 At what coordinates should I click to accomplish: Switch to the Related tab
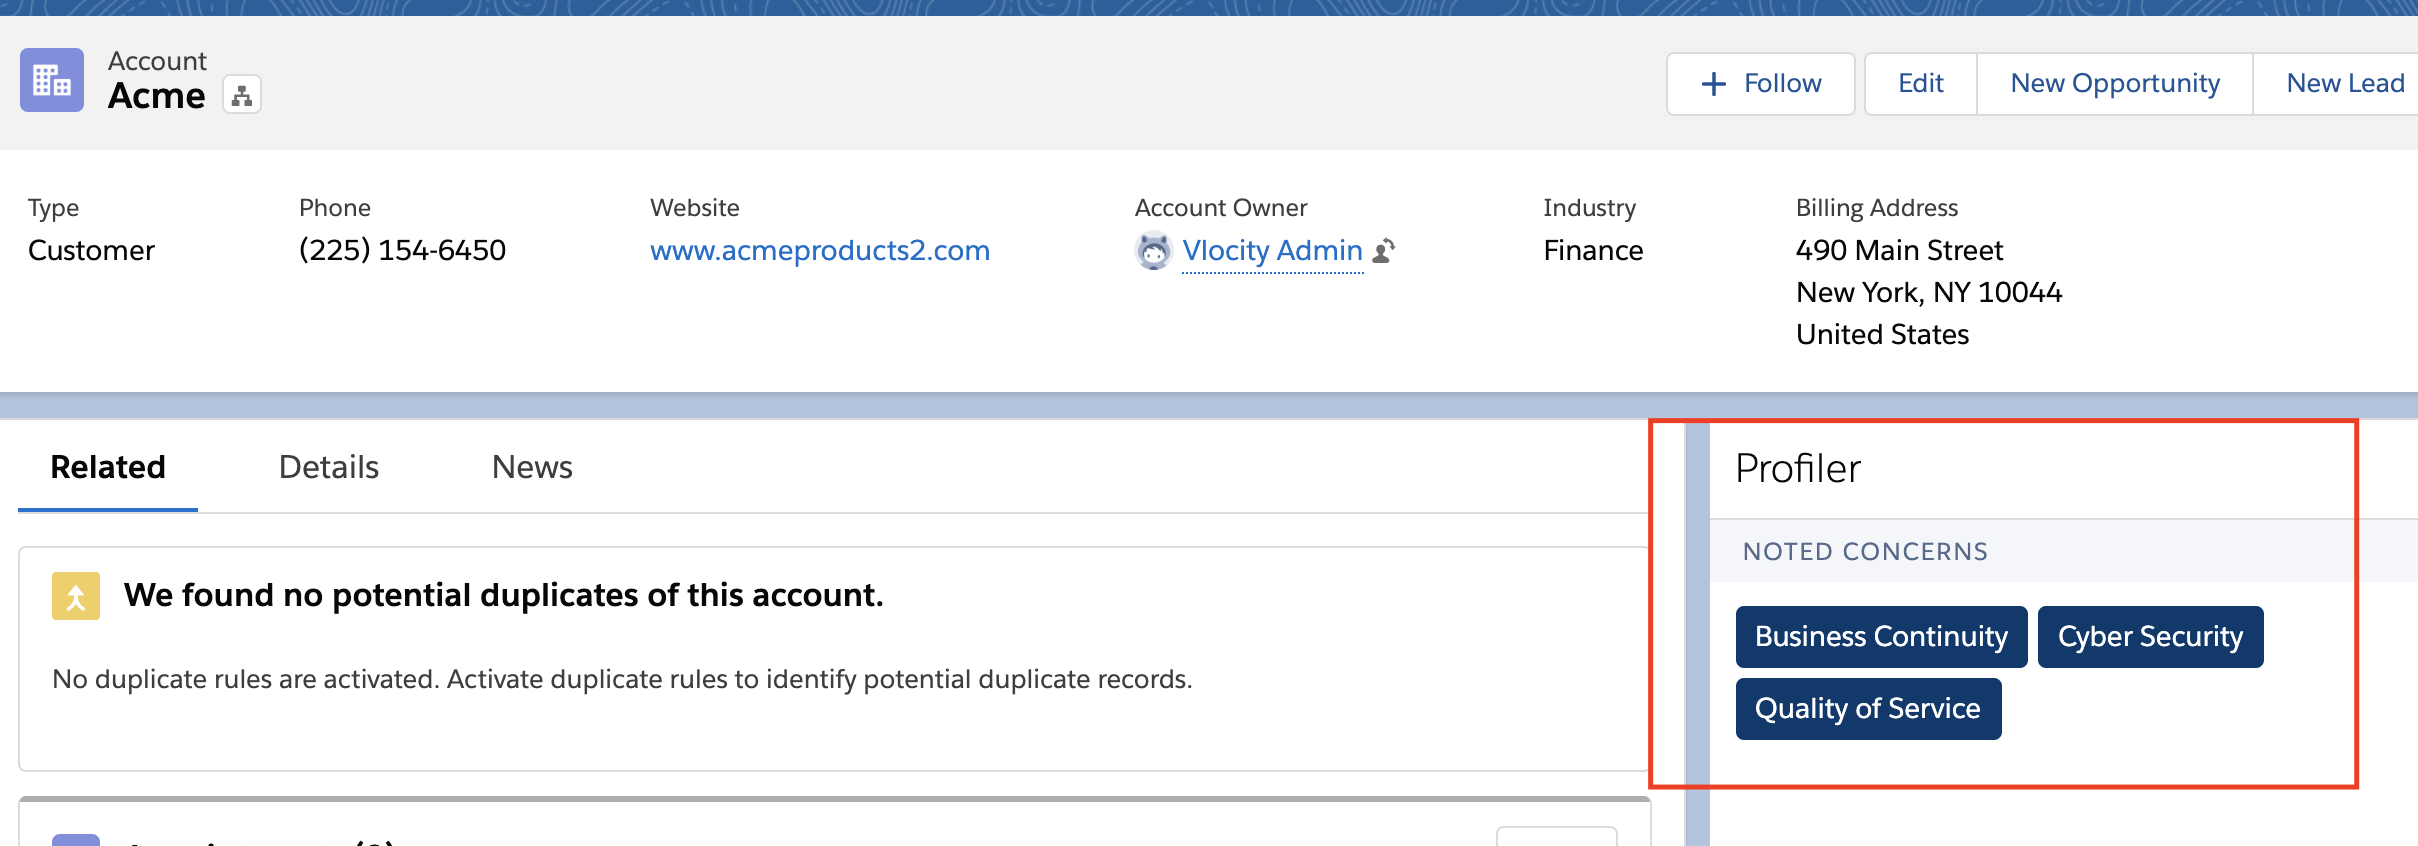pos(108,467)
